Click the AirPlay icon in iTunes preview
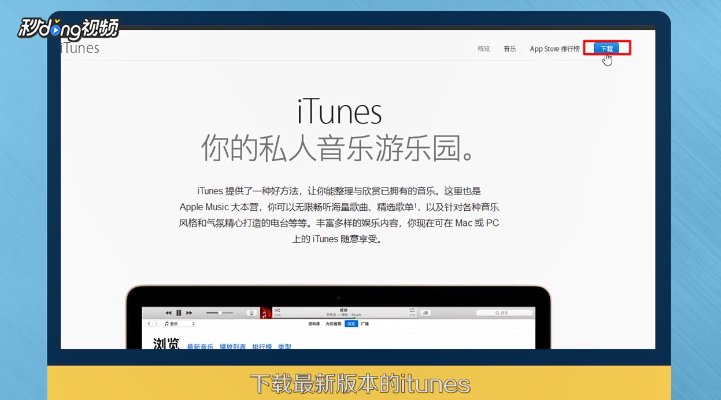The width and height of the screenshot is (721, 400). point(252,313)
